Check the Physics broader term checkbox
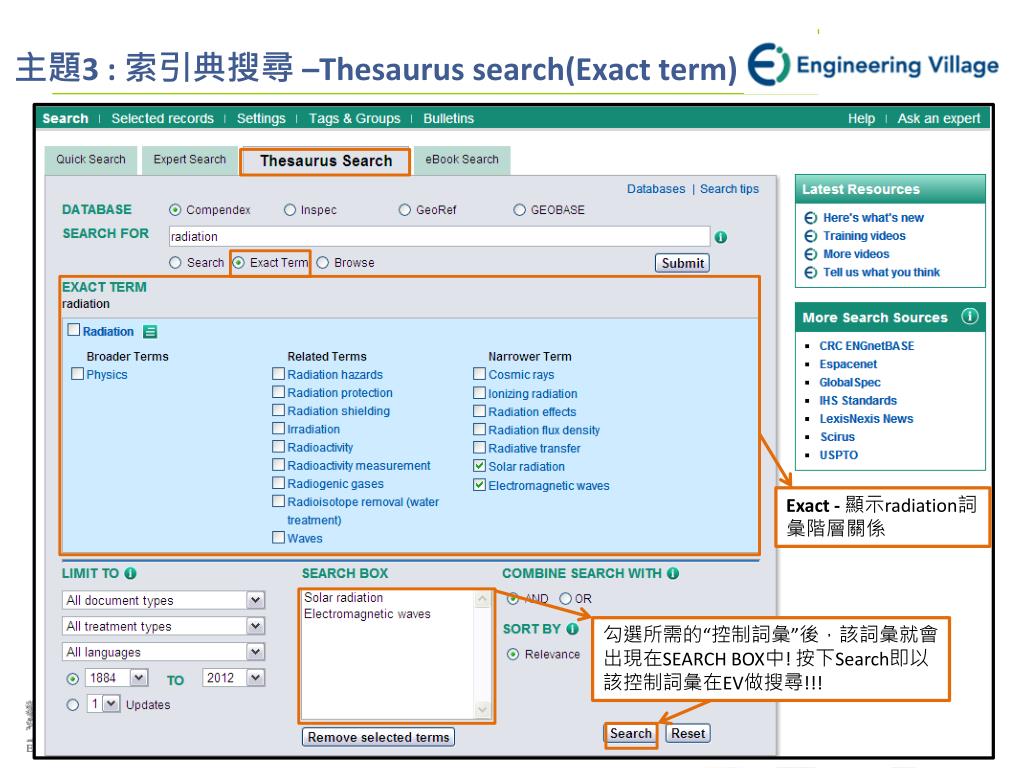The width and height of the screenshot is (1024, 768). [78, 374]
